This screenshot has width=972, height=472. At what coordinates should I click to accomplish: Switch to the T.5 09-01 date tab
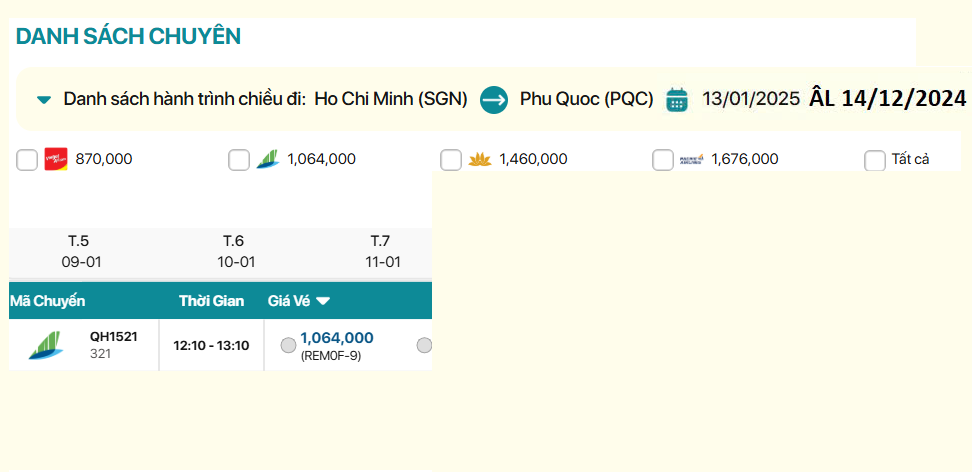[79, 251]
